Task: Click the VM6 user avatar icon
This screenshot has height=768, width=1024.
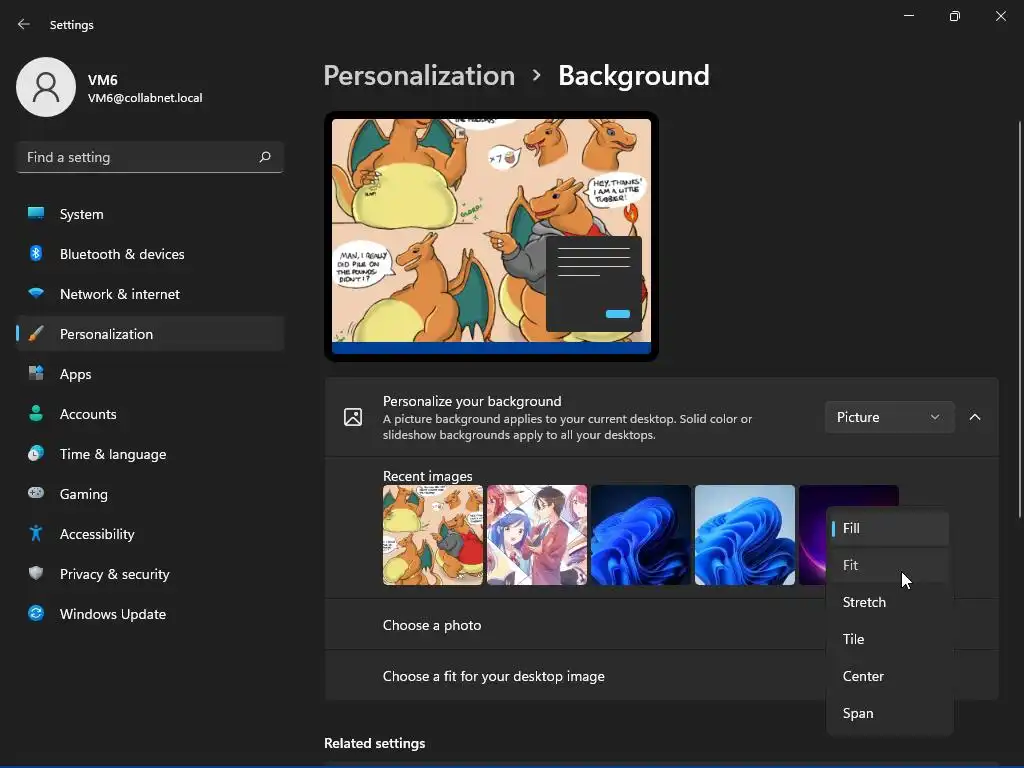Action: [46, 87]
